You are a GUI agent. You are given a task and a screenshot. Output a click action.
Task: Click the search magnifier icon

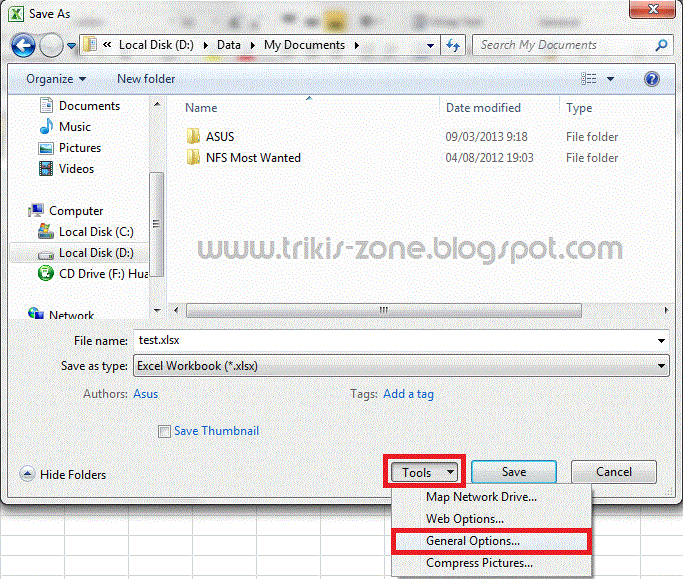click(x=661, y=45)
